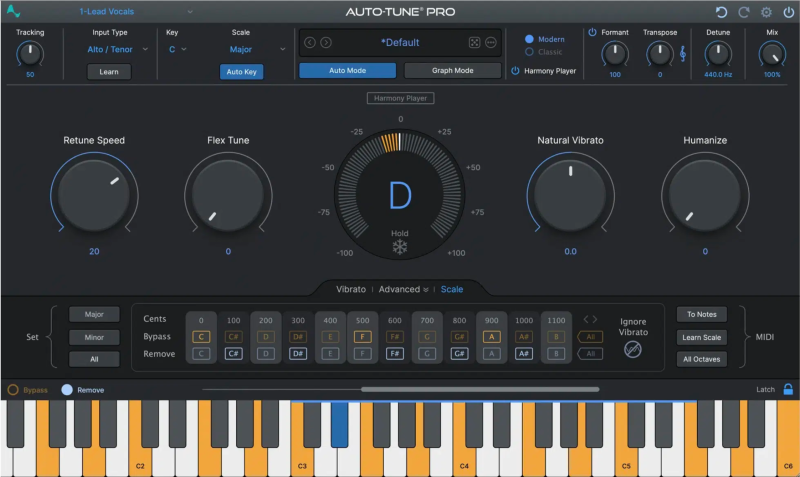Click the Detune knob
Screen dimensions: 800x477
(x=718, y=54)
